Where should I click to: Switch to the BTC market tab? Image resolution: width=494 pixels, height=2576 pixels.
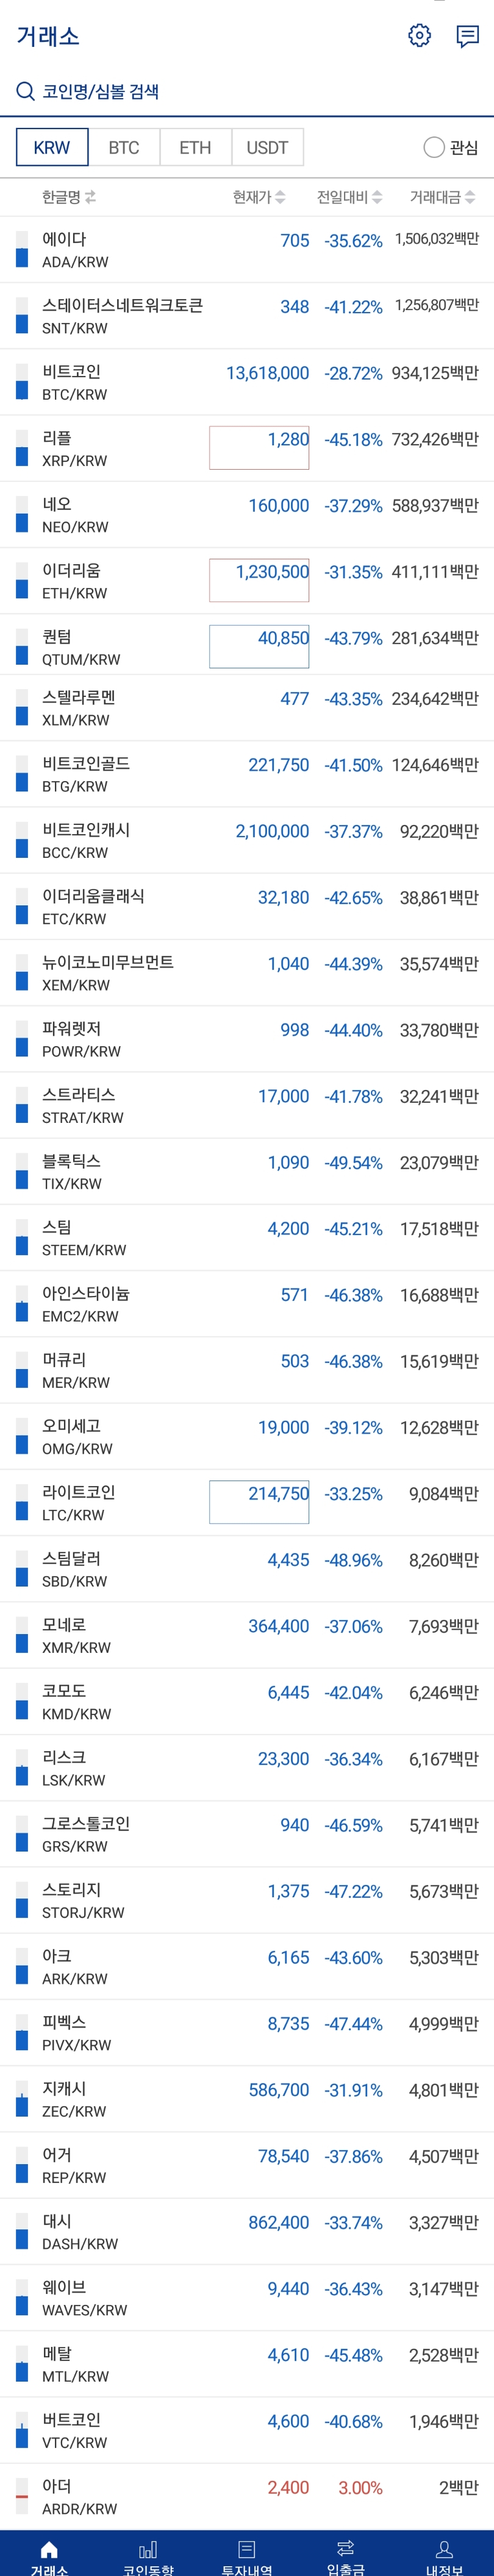[124, 147]
